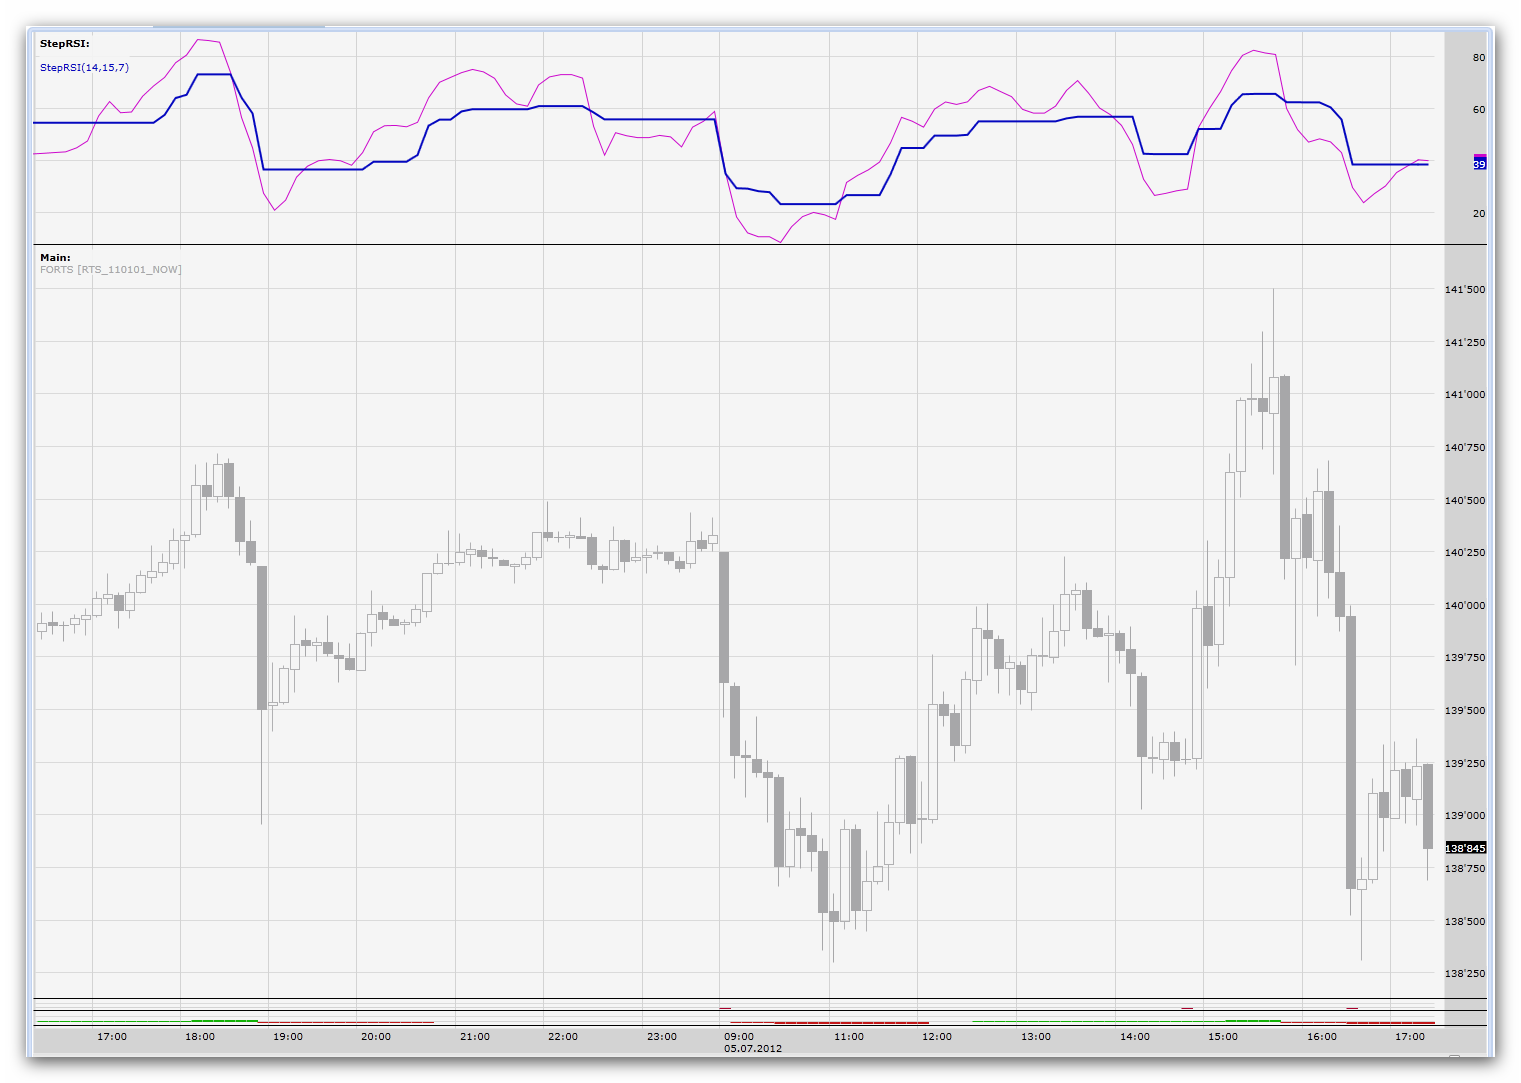This screenshot has height=1083, width=1521.
Task: Click the small corner icon at bottom right
Action: (x=1455, y=1057)
